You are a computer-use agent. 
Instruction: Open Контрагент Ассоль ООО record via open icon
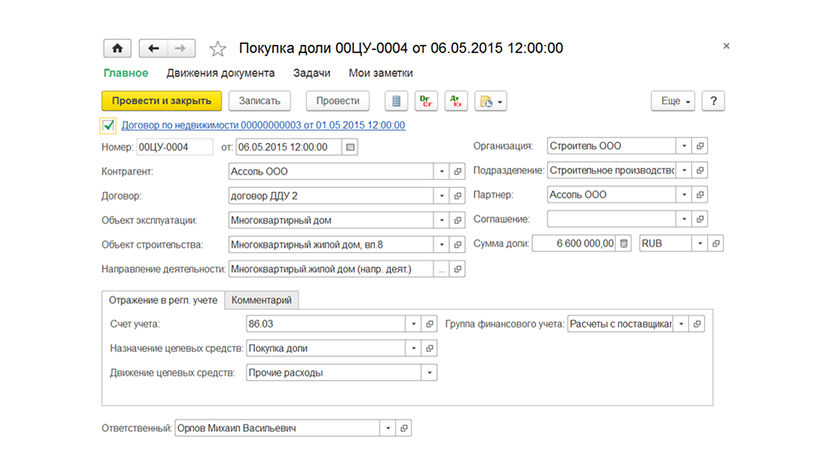point(458,172)
